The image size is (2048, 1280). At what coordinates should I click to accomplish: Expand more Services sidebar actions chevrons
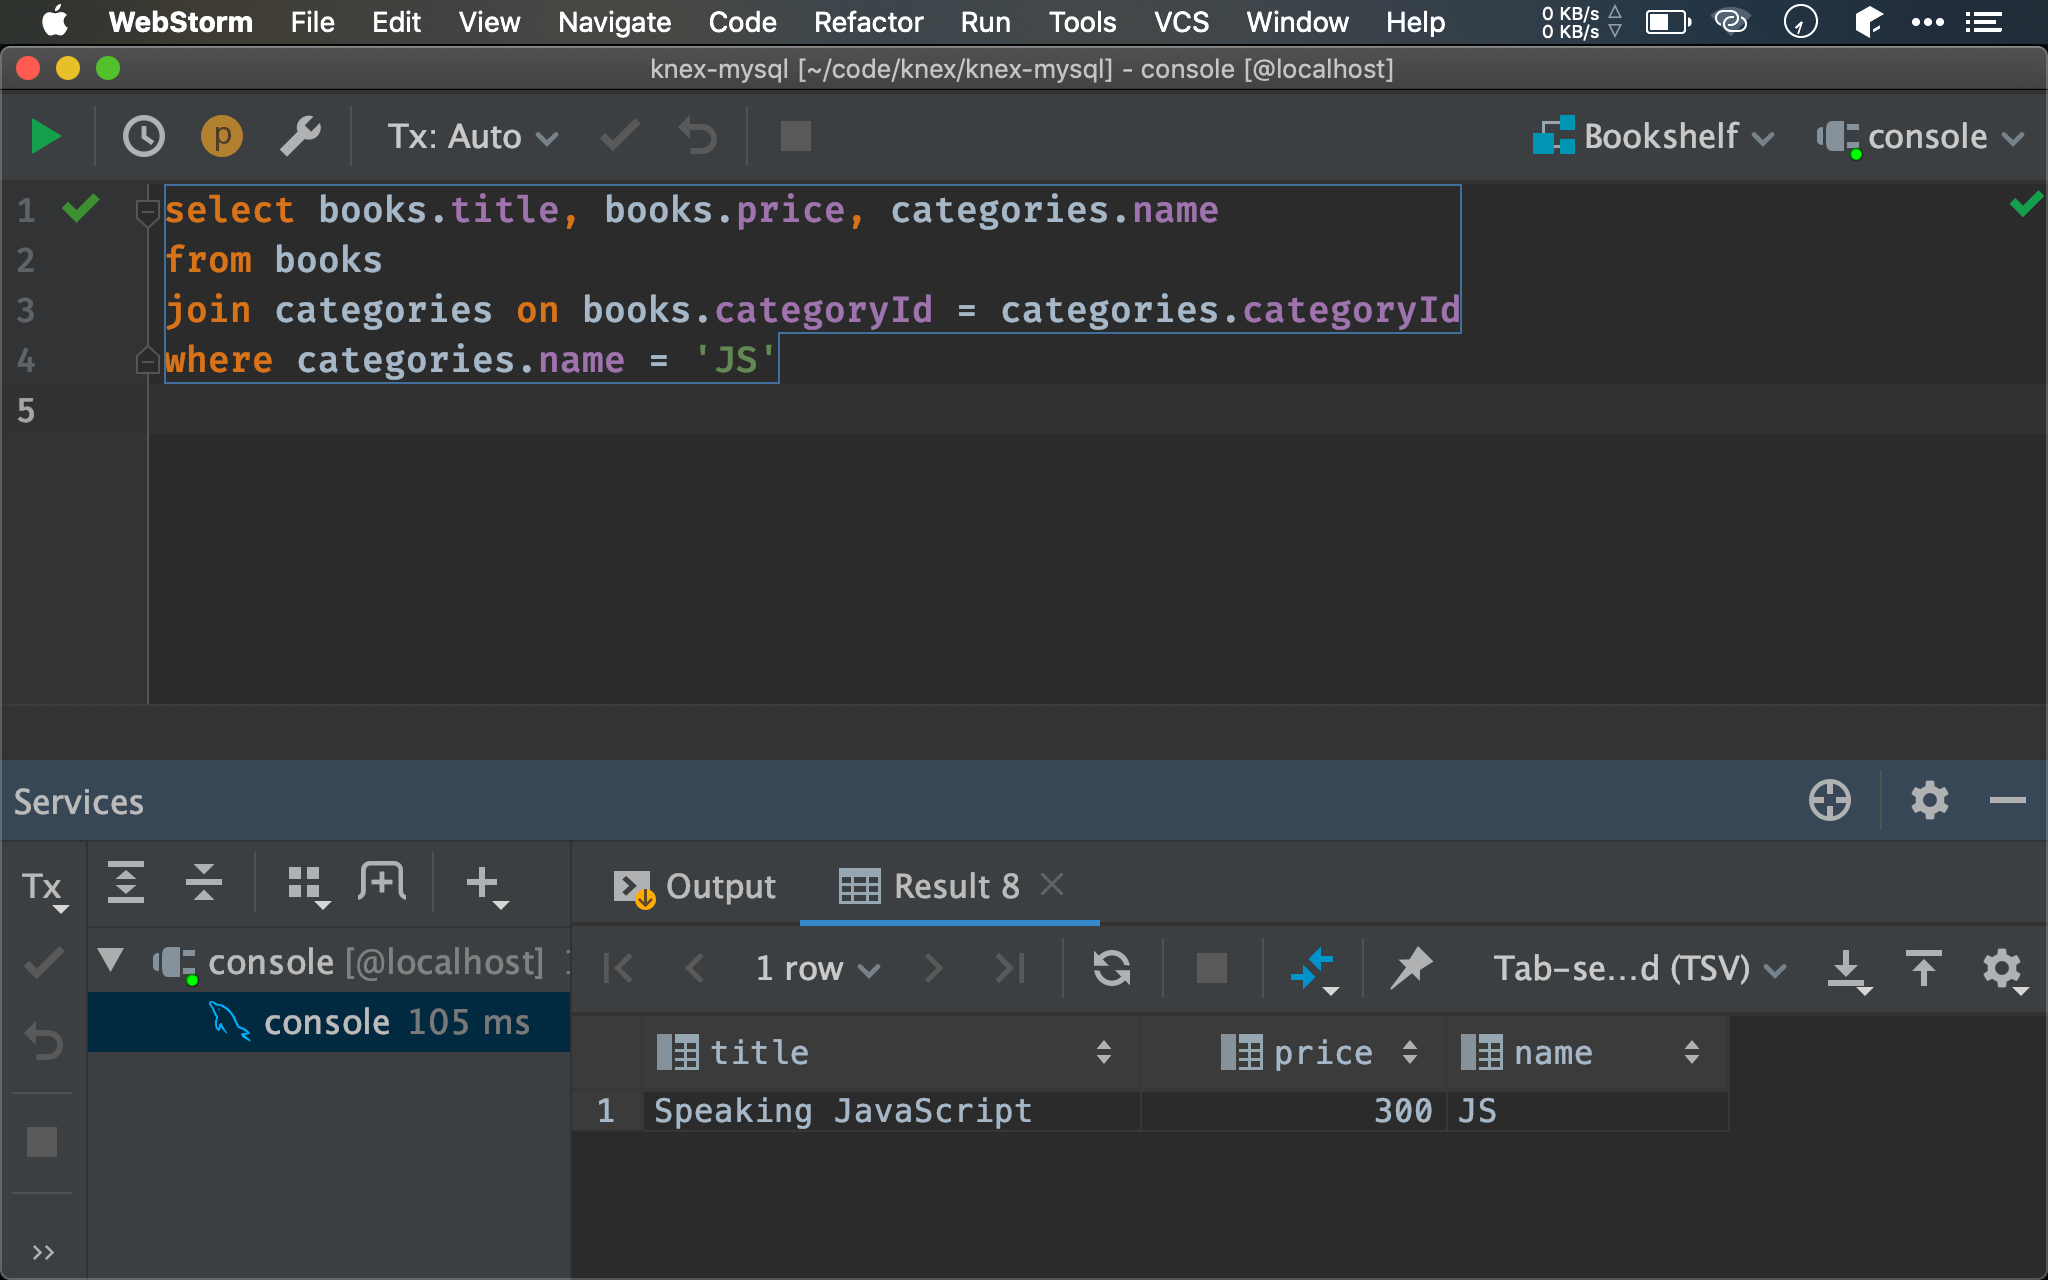coord(43,1252)
